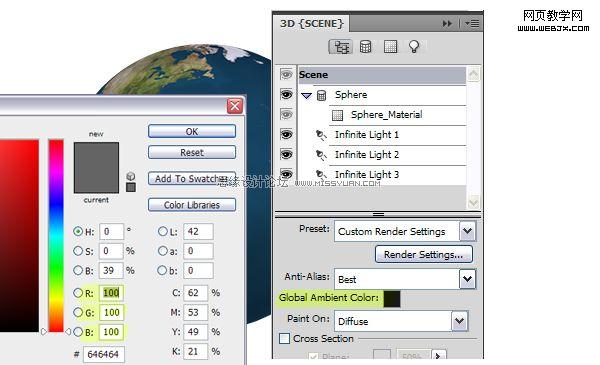Click the Sphere mesh cylinder icon
600x365 pixels.
(321, 95)
